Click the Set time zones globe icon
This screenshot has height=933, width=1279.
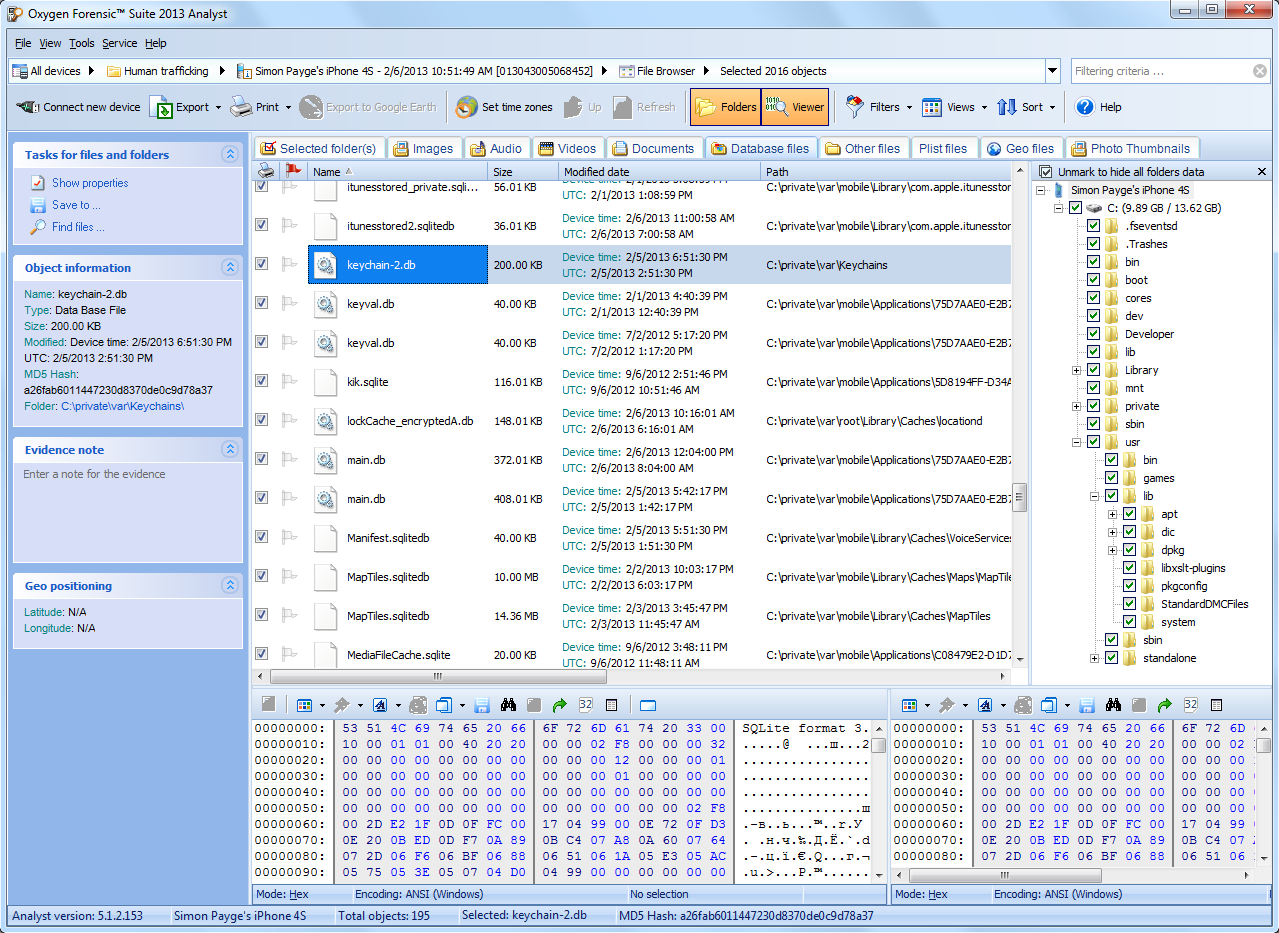[466, 107]
